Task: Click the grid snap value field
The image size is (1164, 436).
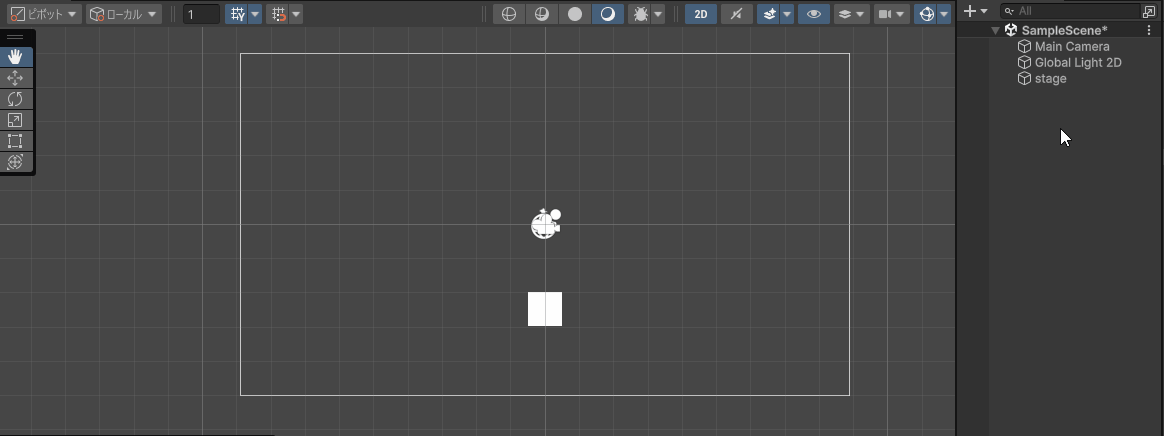Action: (201, 13)
